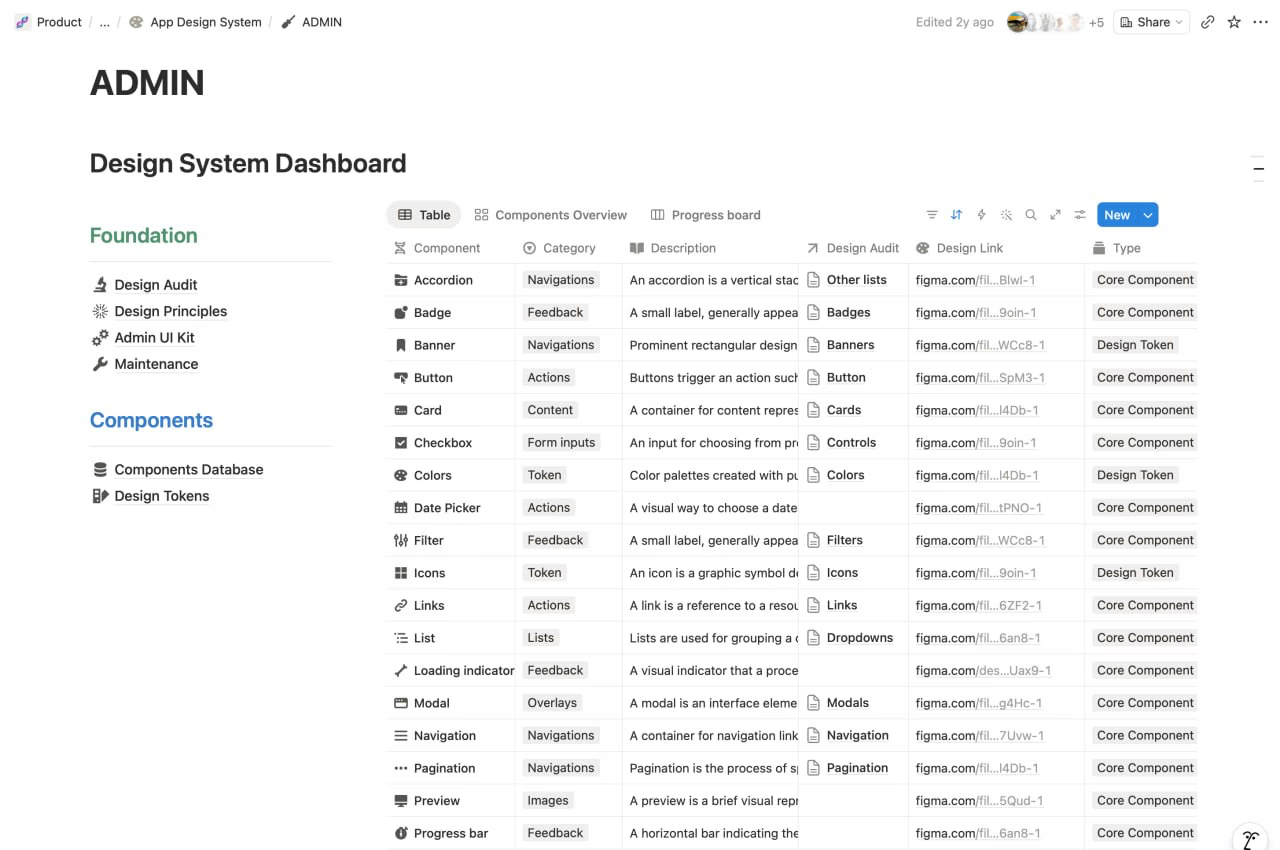The width and height of the screenshot is (1280, 850).
Task: Open the dropdown arrow next to New
Action: coord(1149,215)
